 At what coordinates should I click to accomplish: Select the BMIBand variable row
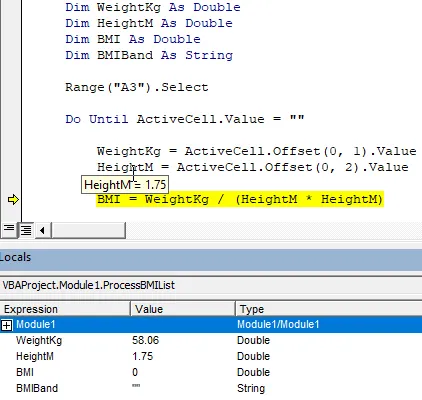click(x=211, y=388)
